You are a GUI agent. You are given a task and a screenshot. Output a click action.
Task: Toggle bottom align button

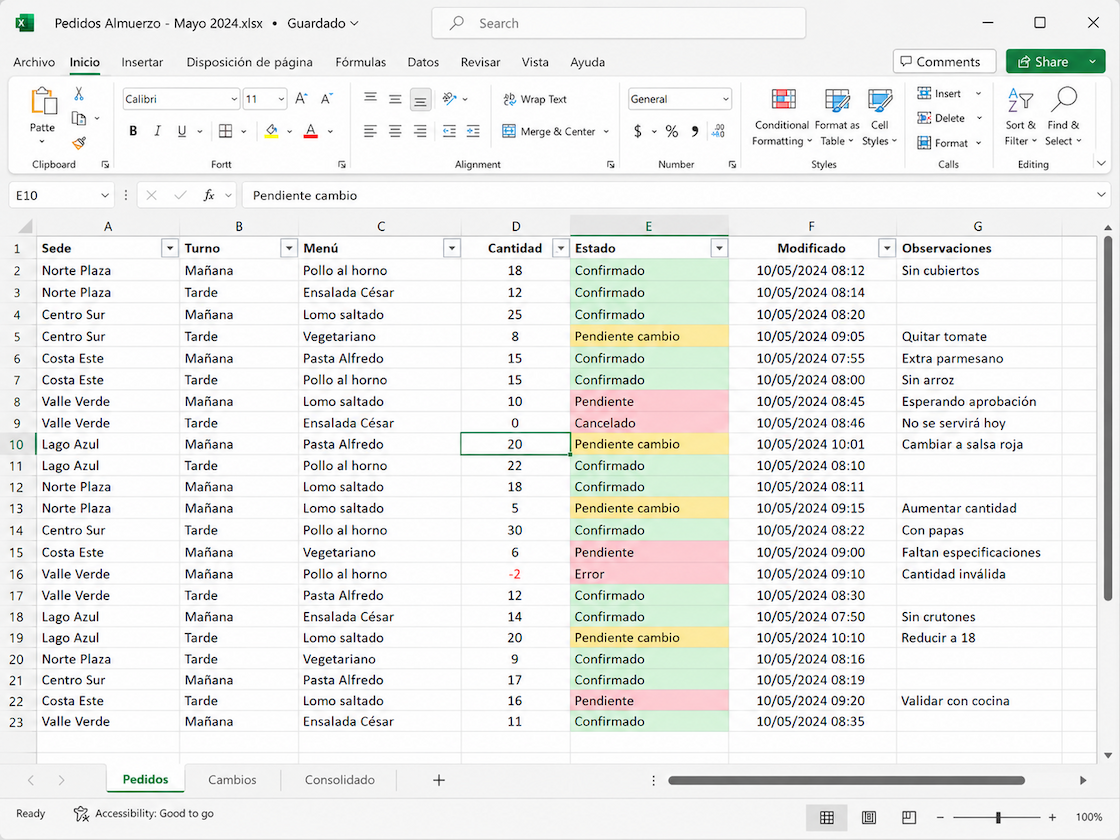click(x=421, y=99)
